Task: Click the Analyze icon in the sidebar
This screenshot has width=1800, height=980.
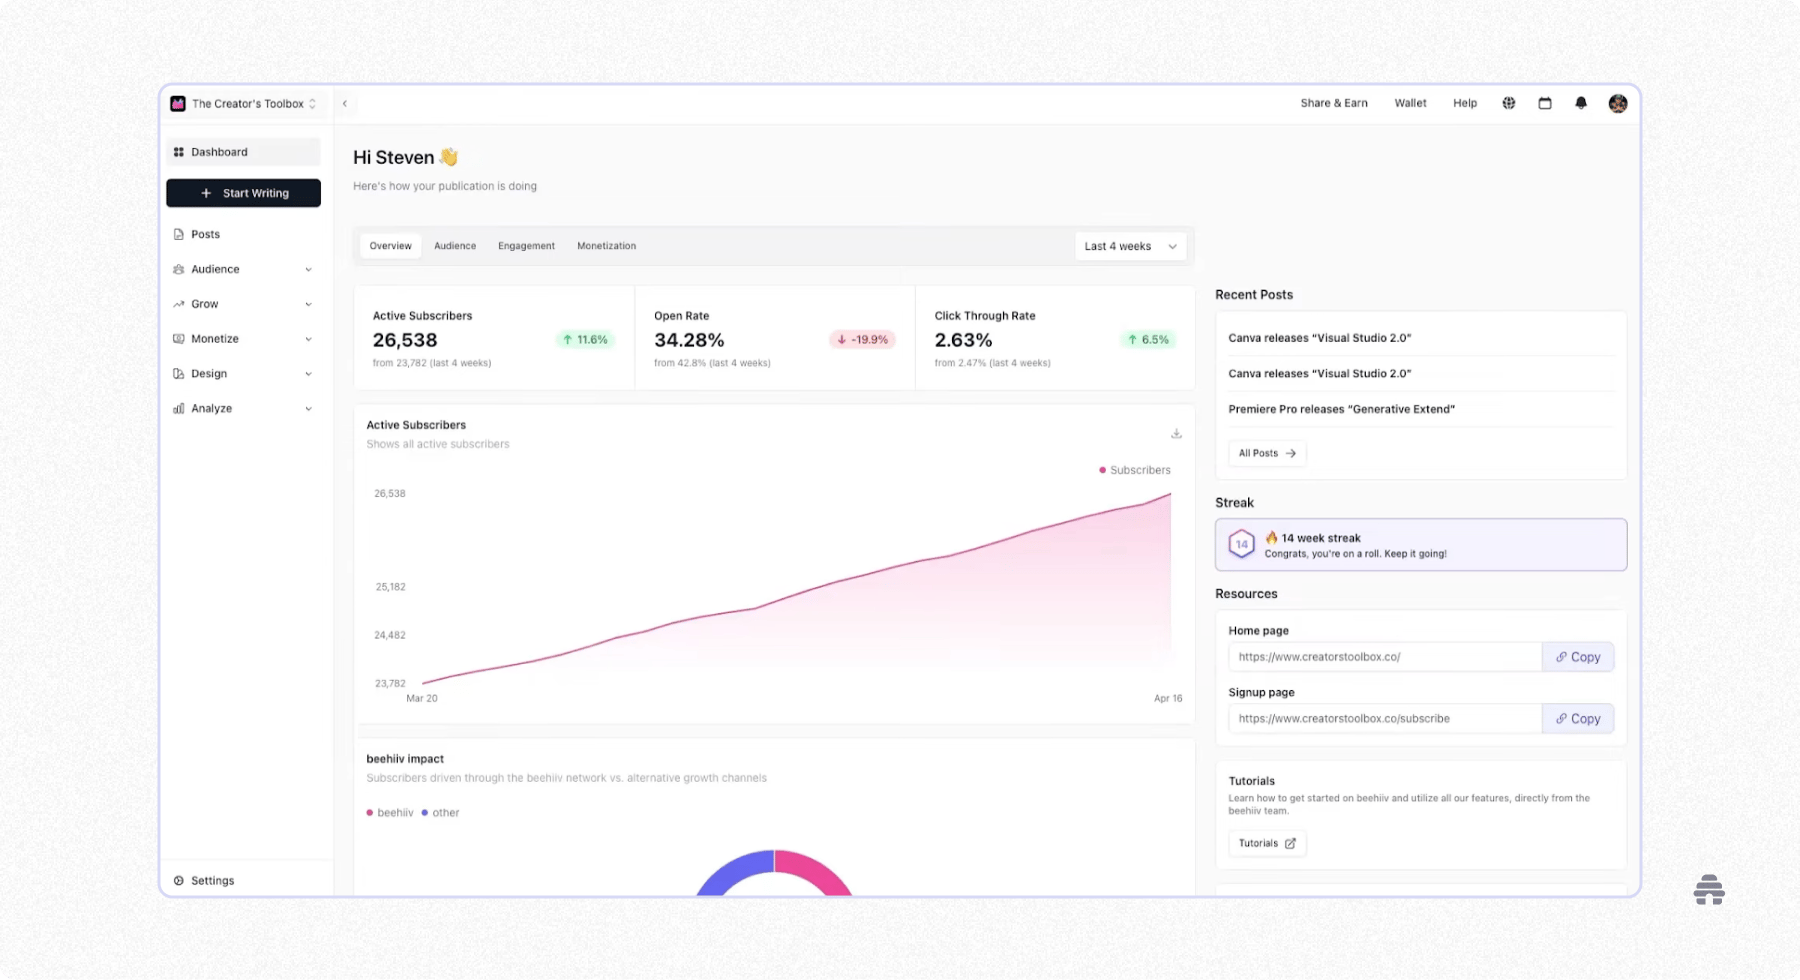Action: click(x=178, y=408)
